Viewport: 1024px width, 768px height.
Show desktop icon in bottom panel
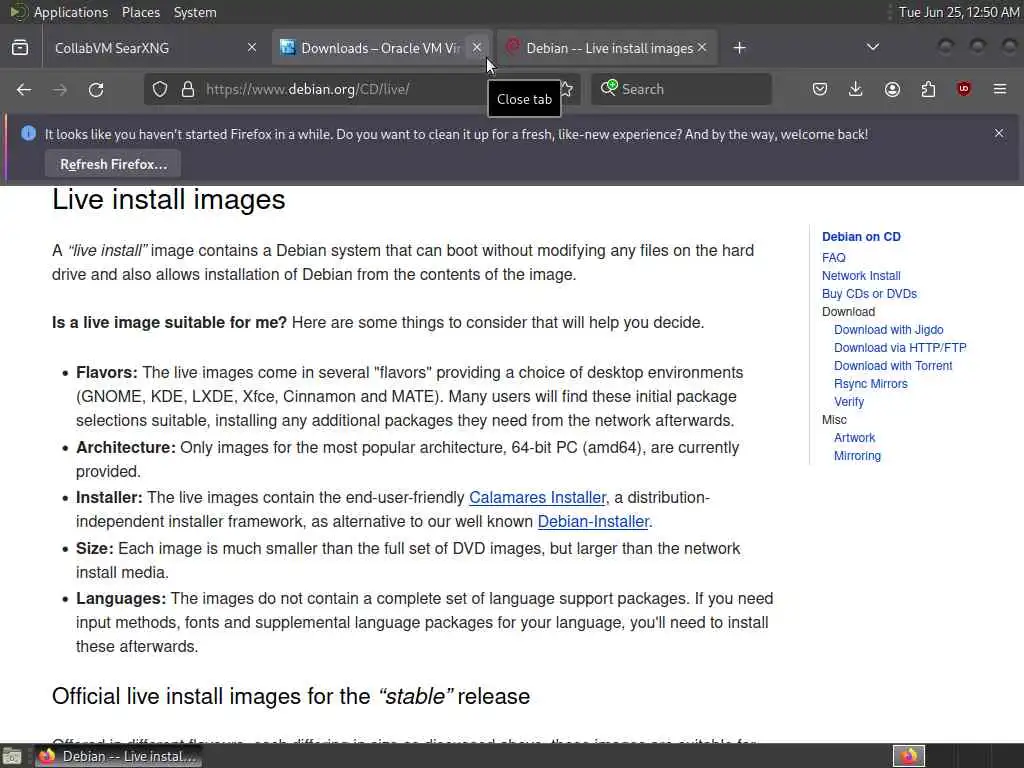click(12, 757)
